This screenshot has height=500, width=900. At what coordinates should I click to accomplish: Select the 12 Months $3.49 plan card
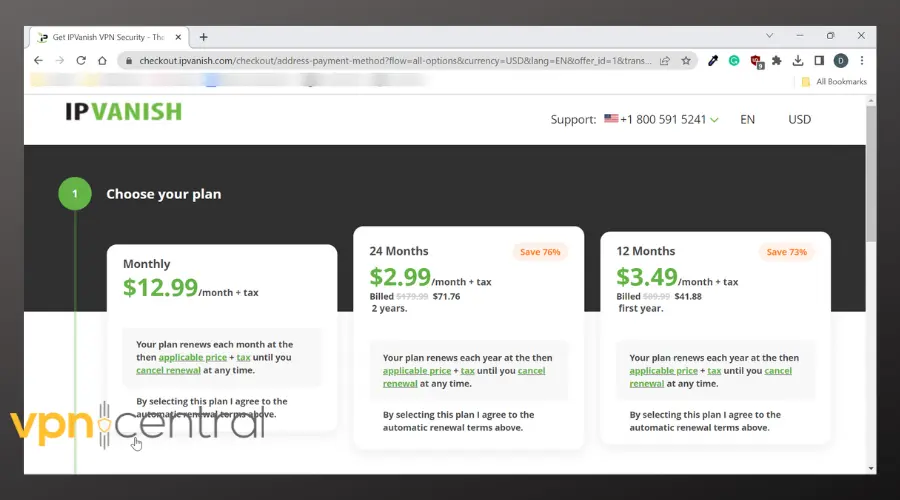715,338
